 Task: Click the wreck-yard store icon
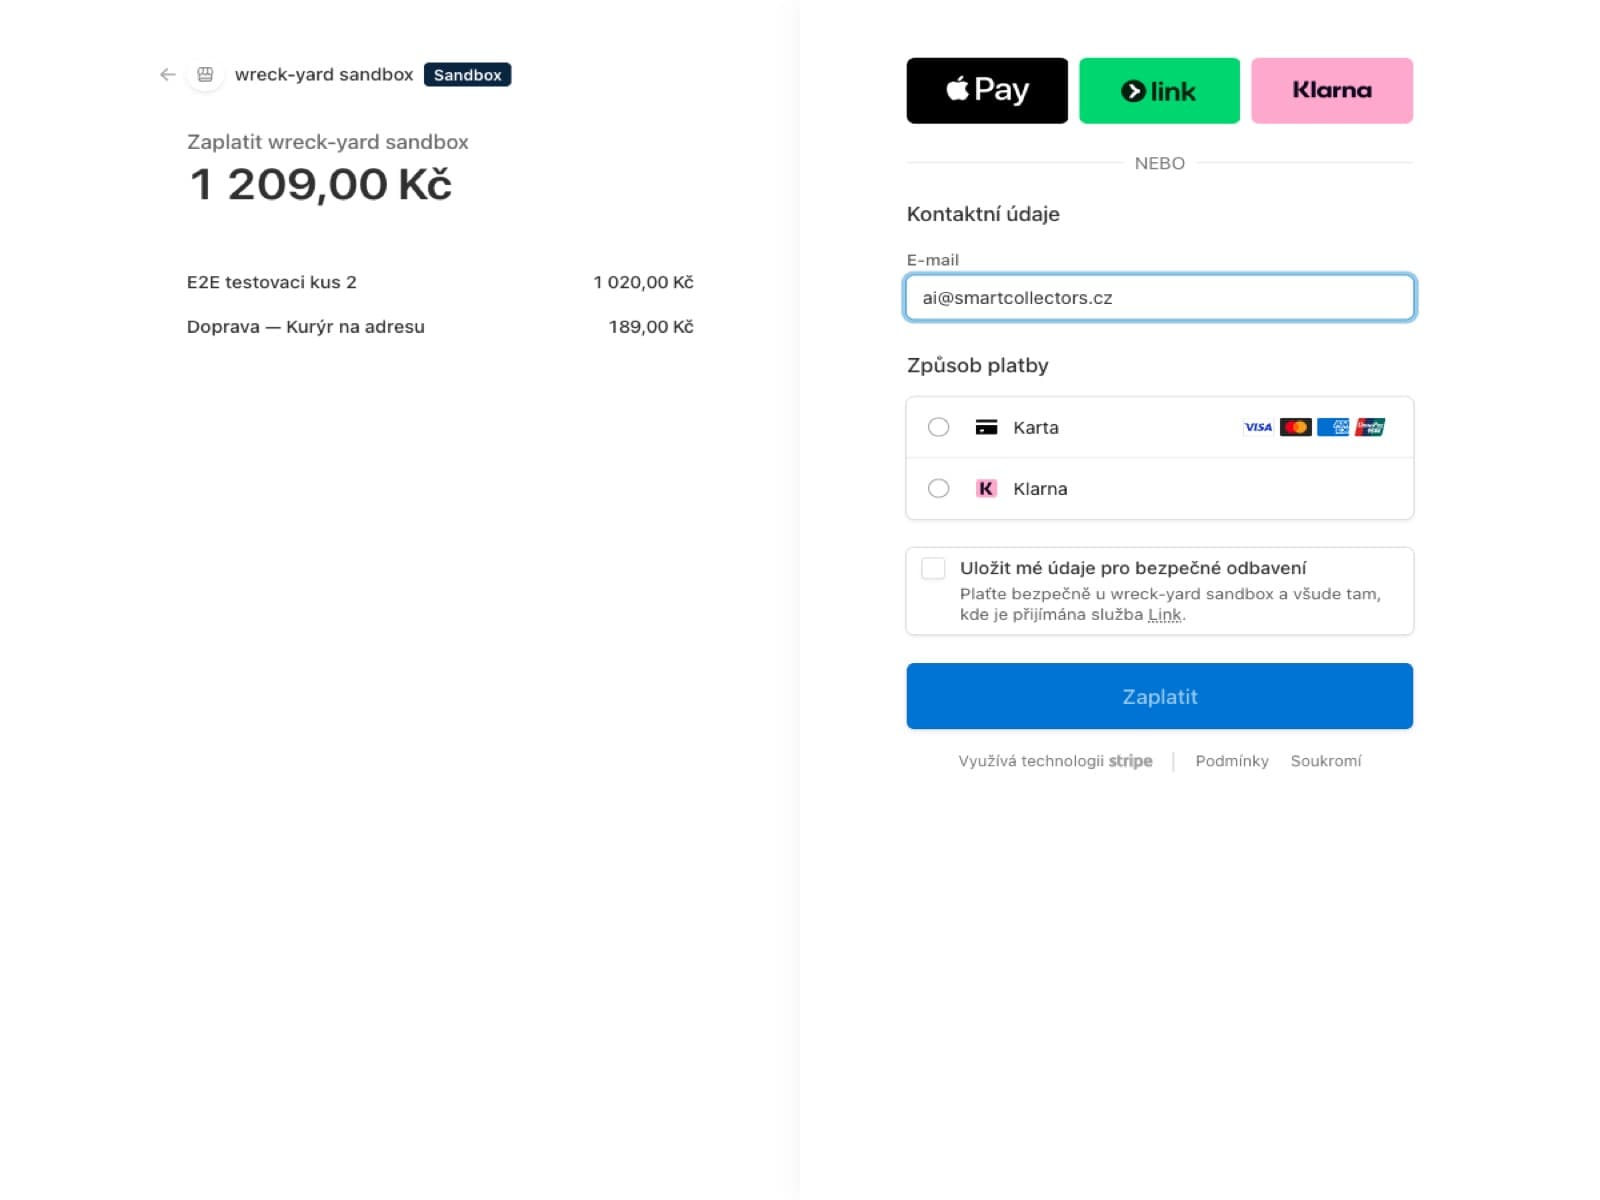[205, 75]
